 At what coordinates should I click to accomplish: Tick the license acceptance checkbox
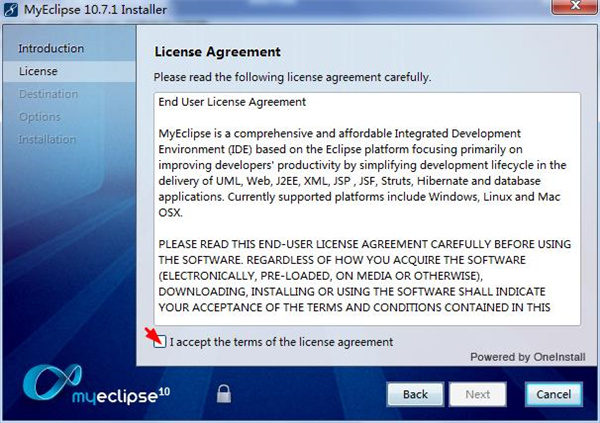pyautogui.click(x=161, y=342)
